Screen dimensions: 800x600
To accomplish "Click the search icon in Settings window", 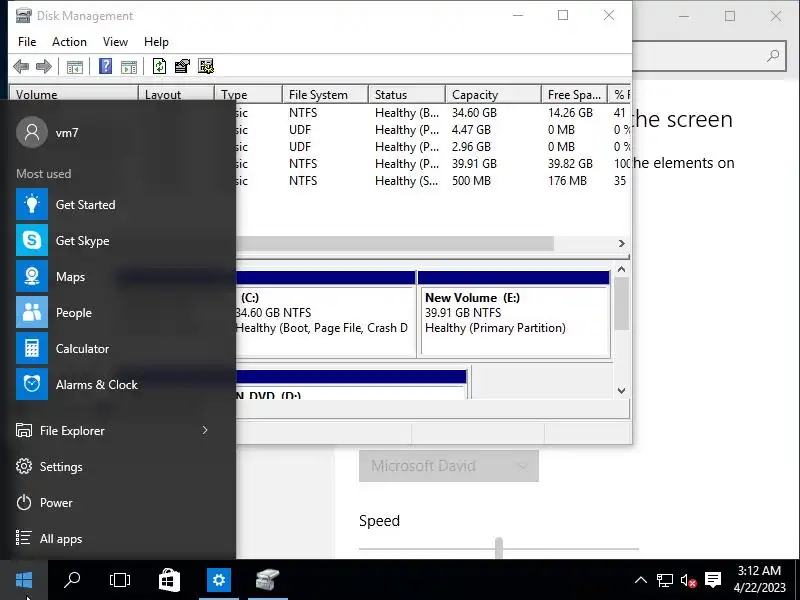I will click(773, 55).
